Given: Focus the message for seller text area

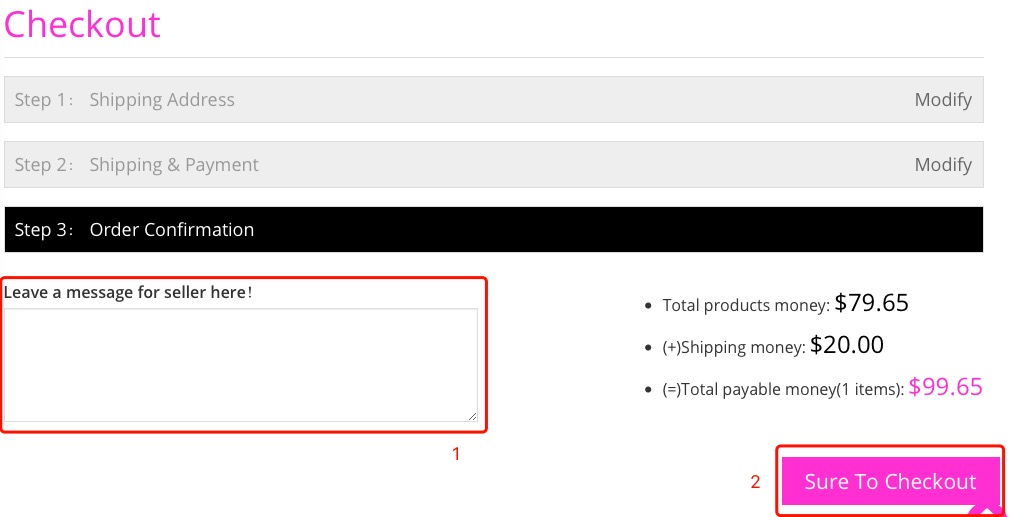Looking at the screenshot, I should 241,365.
